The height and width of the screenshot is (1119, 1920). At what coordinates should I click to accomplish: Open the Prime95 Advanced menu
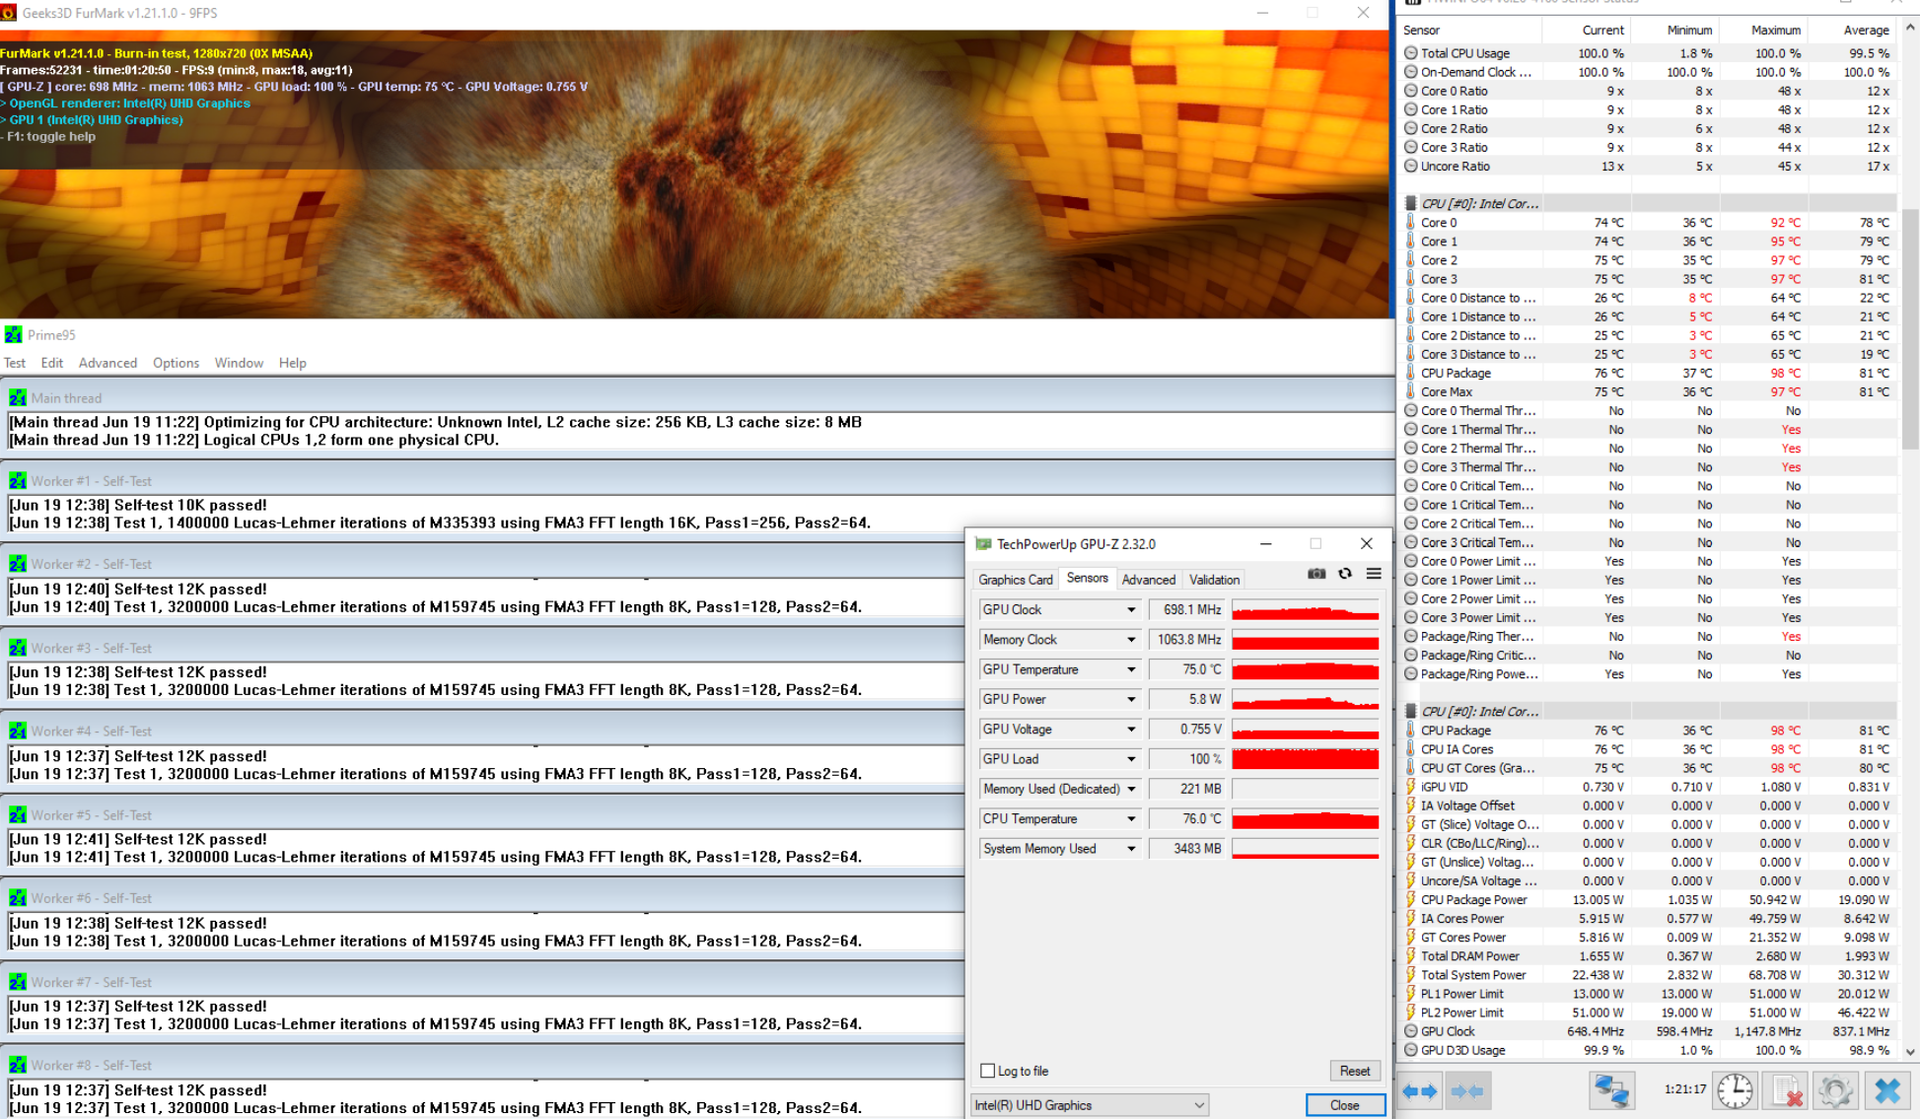(107, 363)
